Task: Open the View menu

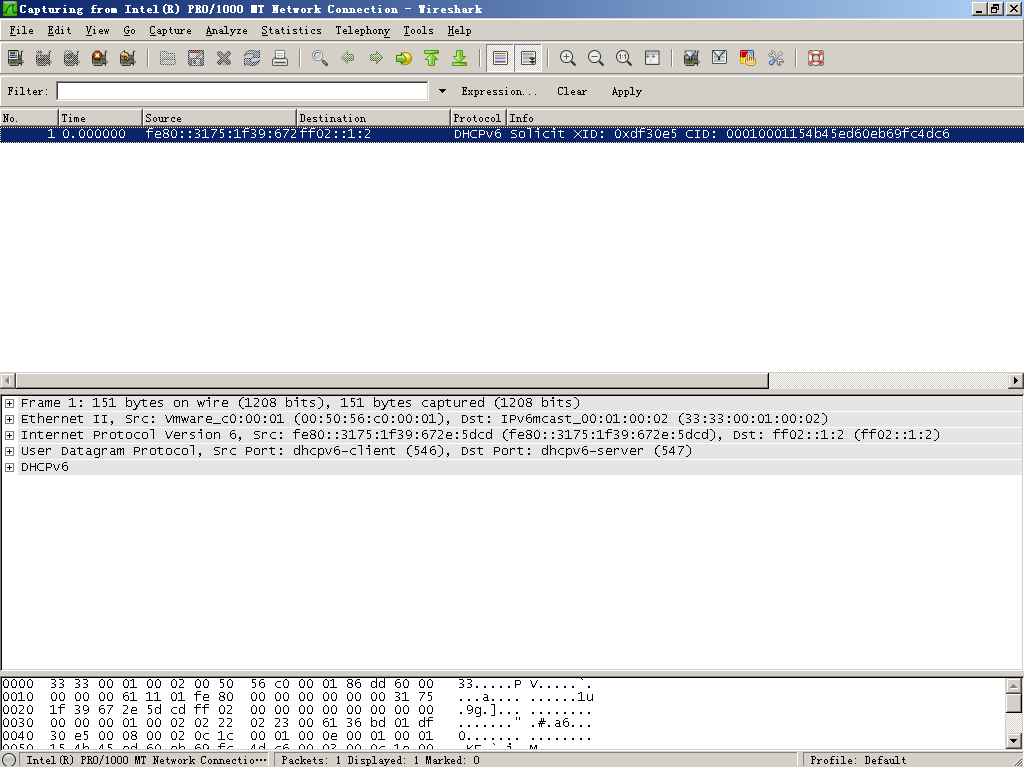Action: [97, 31]
